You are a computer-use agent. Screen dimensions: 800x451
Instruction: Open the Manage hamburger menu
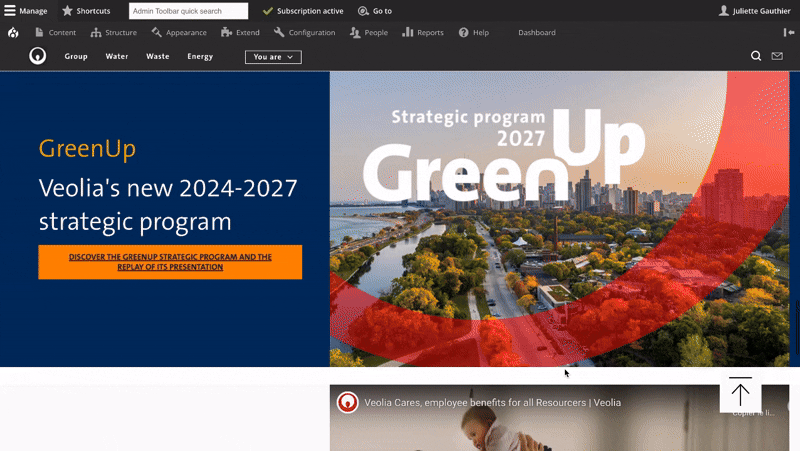pos(10,11)
